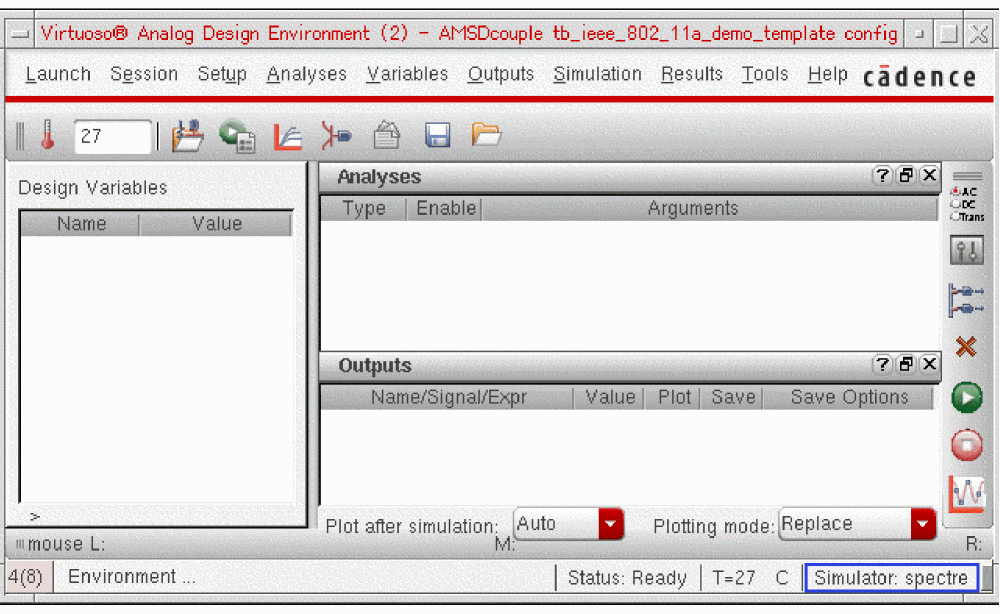Click the Outputs Name/Signal/Expr column header
Viewport: 1000px width, 614px height.
tap(448, 397)
